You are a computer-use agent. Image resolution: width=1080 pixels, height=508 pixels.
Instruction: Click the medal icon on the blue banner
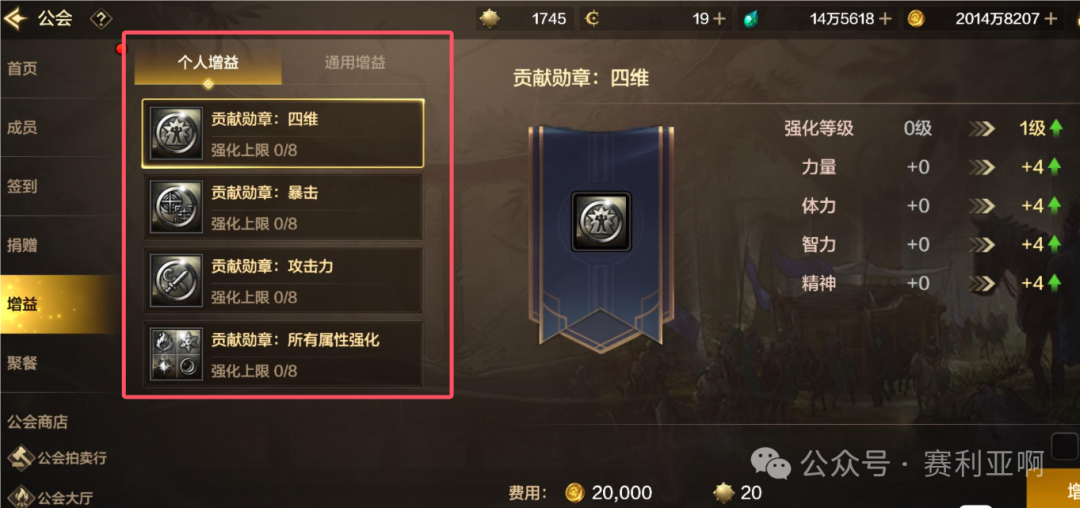coord(601,222)
